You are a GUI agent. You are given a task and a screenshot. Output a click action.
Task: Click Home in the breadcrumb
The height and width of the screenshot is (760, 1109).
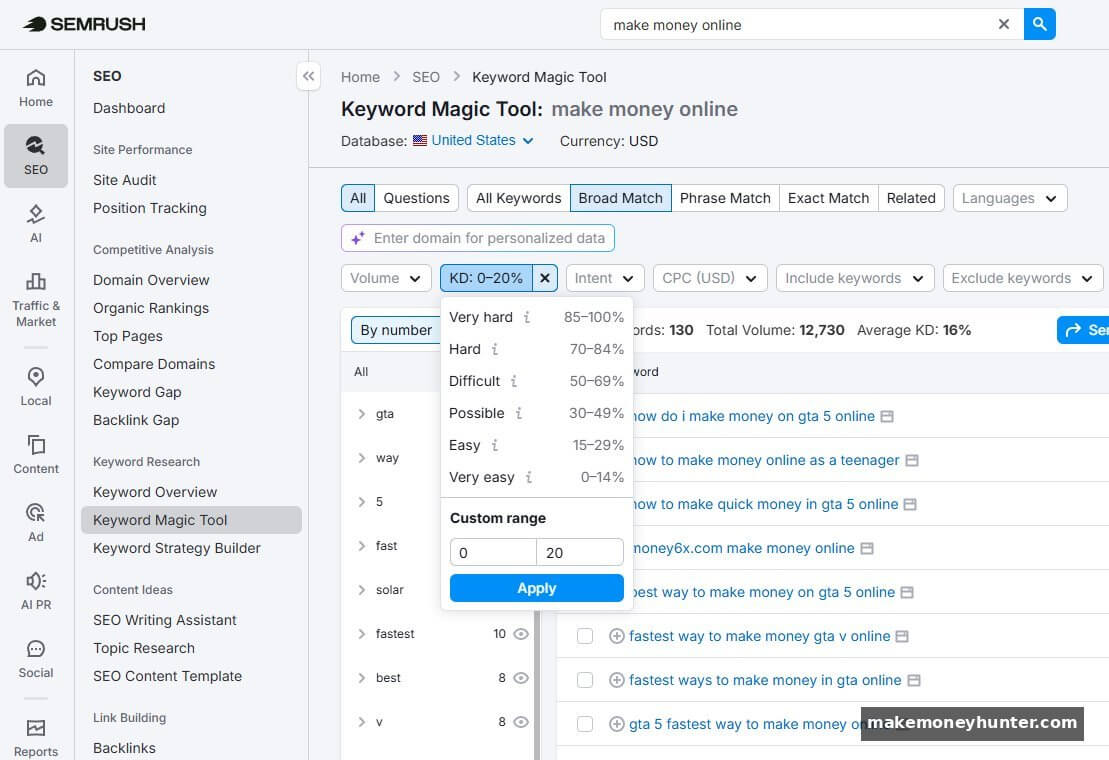(360, 76)
